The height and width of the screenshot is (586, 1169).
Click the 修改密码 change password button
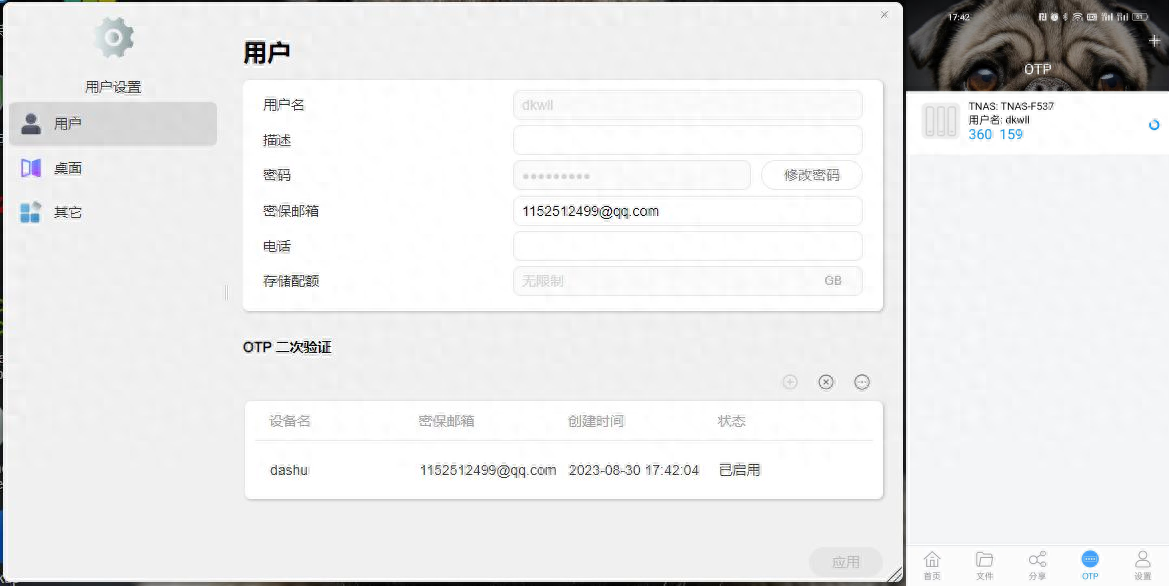tap(811, 175)
